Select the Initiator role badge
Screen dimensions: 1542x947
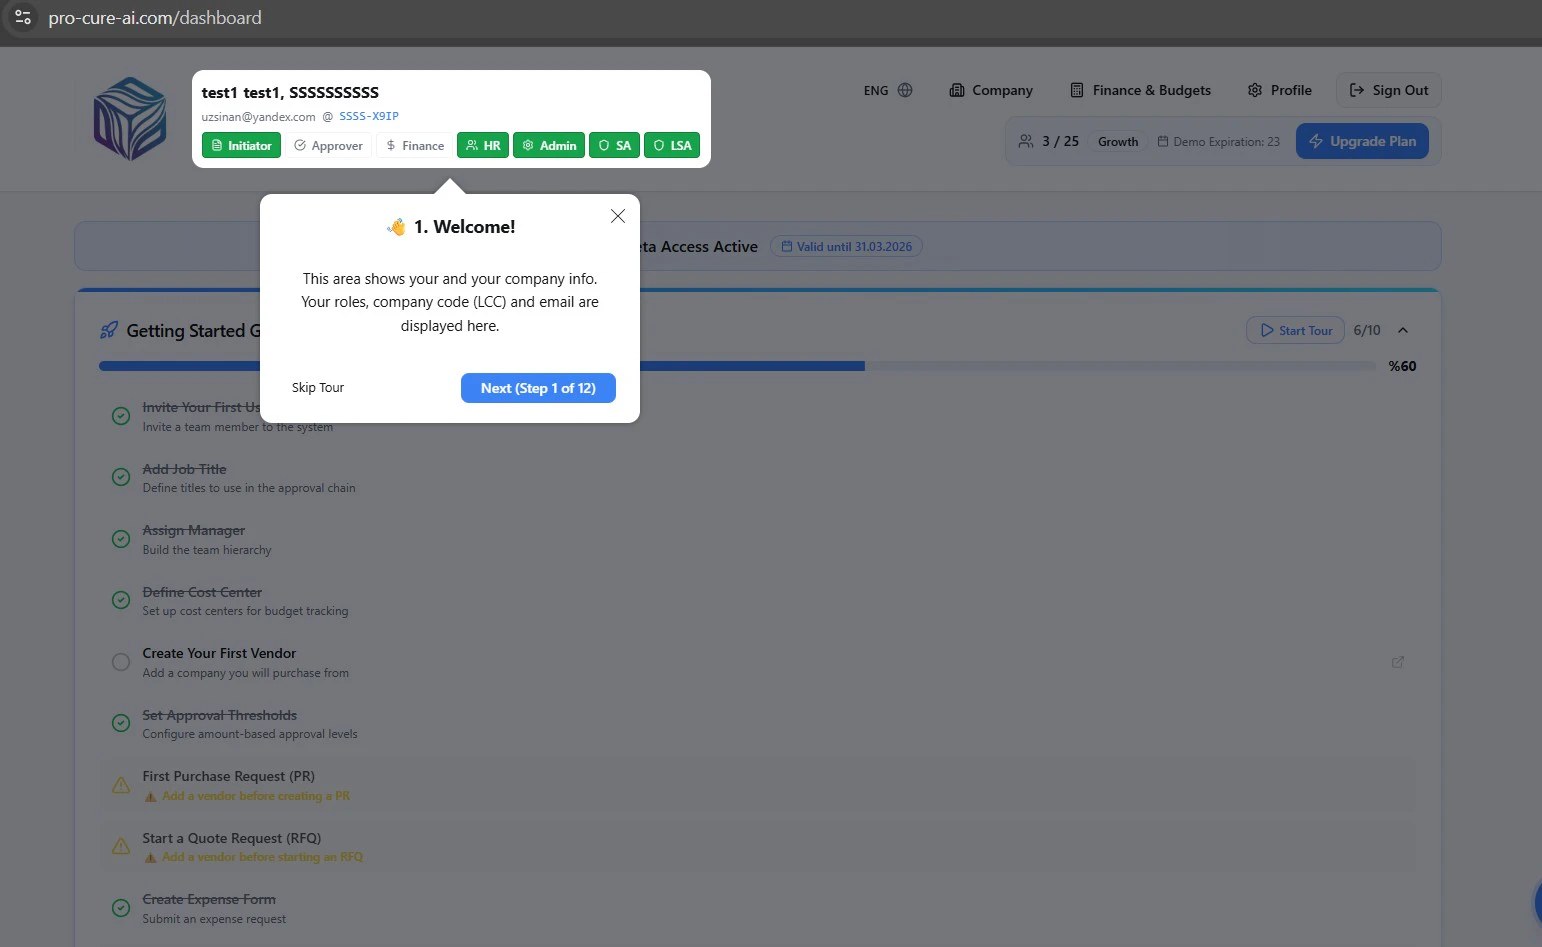pos(241,145)
